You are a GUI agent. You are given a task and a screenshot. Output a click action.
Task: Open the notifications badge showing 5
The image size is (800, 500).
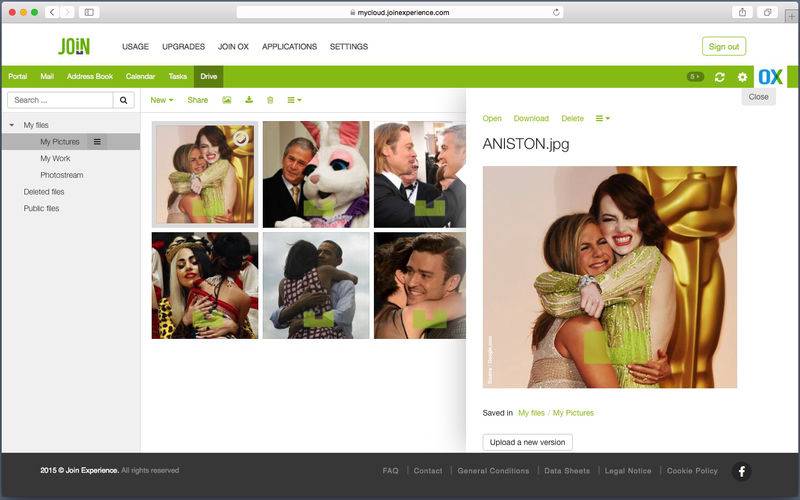(x=695, y=77)
